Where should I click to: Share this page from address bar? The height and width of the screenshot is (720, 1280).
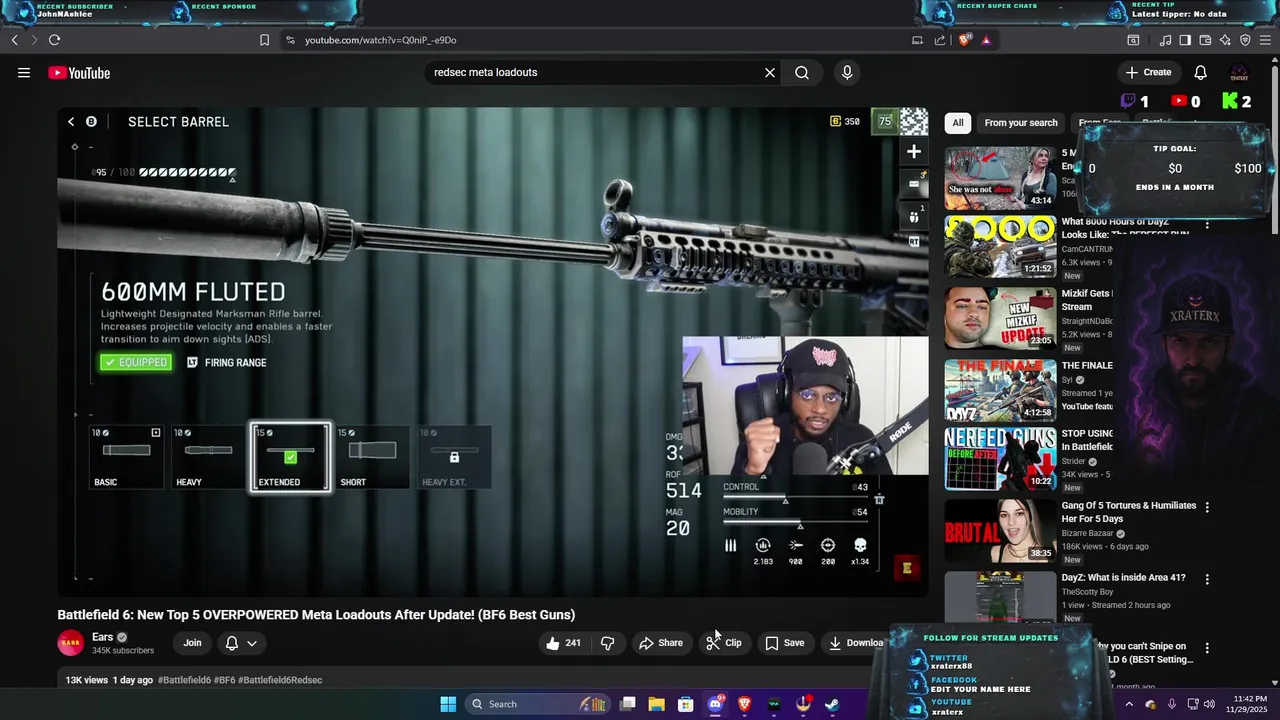tap(940, 40)
